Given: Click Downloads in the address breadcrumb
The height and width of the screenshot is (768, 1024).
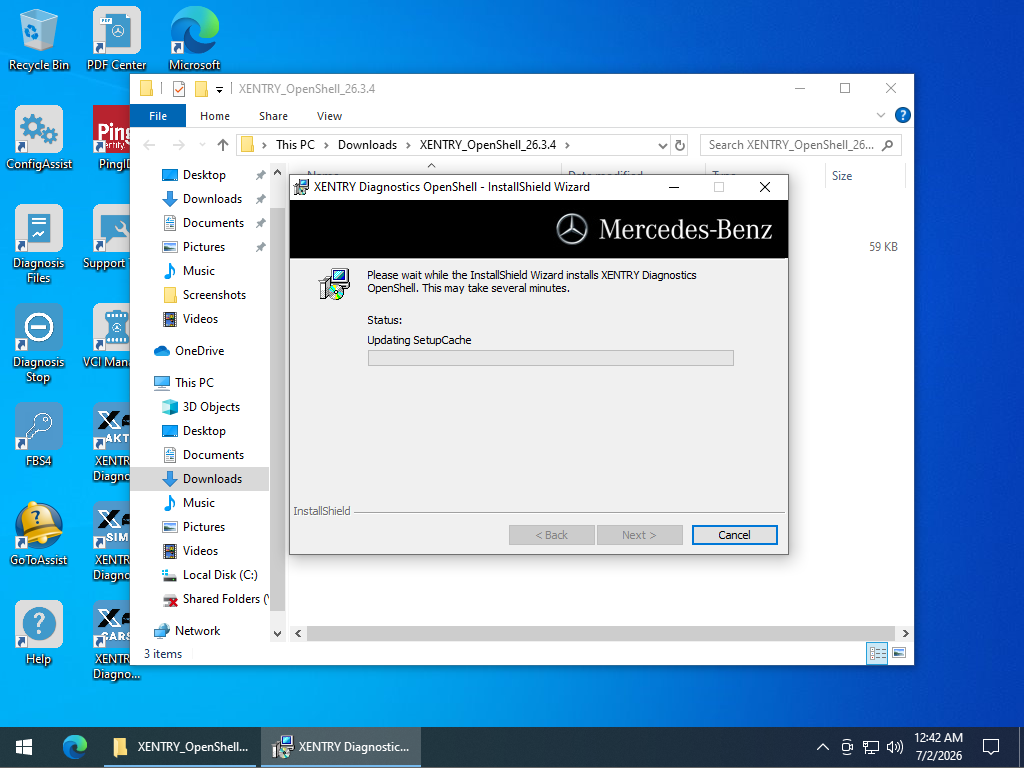Looking at the screenshot, I should (367, 145).
